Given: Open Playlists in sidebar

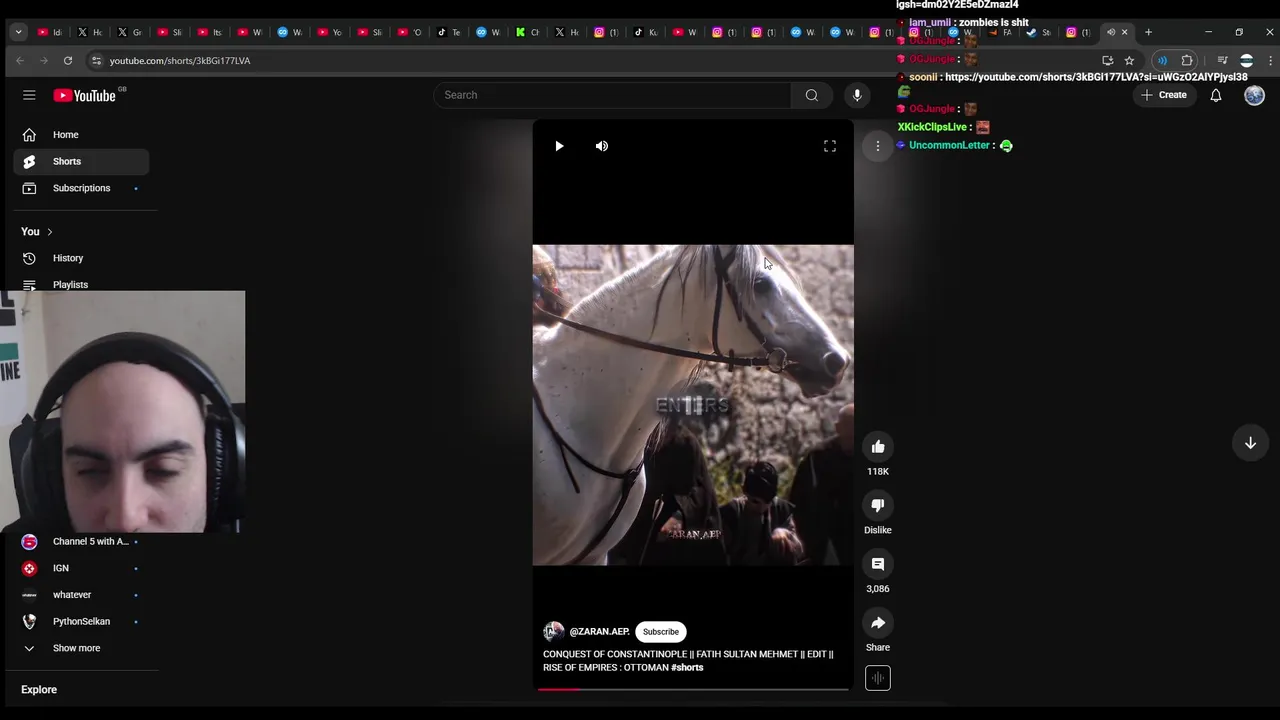Looking at the screenshot, I should [81, 284].
